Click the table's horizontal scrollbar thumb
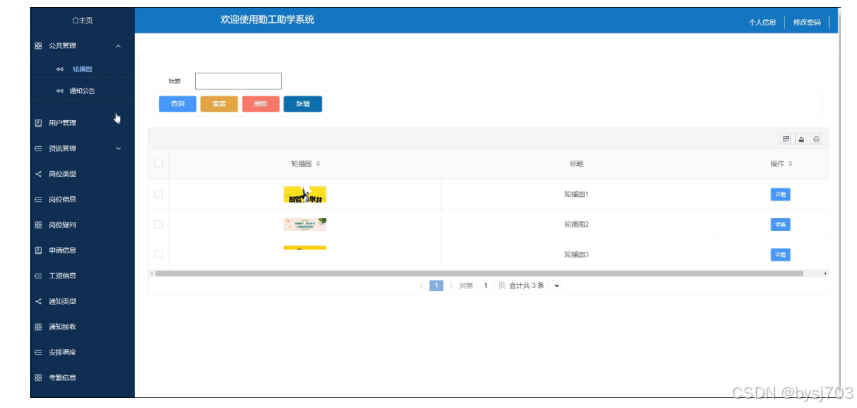857x408 pixels. (x=479, y=273)
